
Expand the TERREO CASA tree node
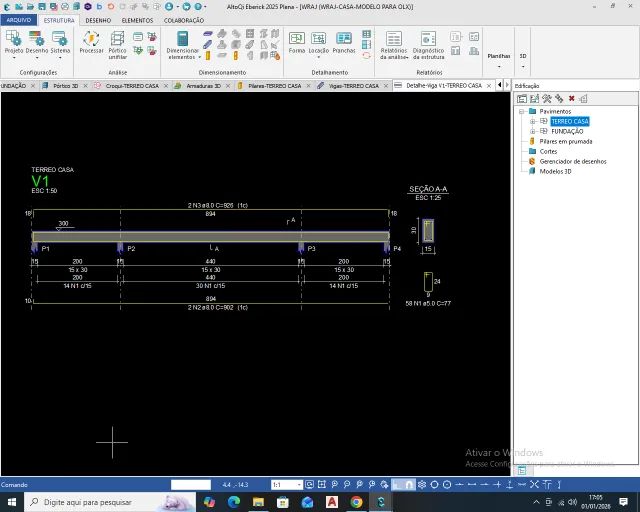point(532,121)
